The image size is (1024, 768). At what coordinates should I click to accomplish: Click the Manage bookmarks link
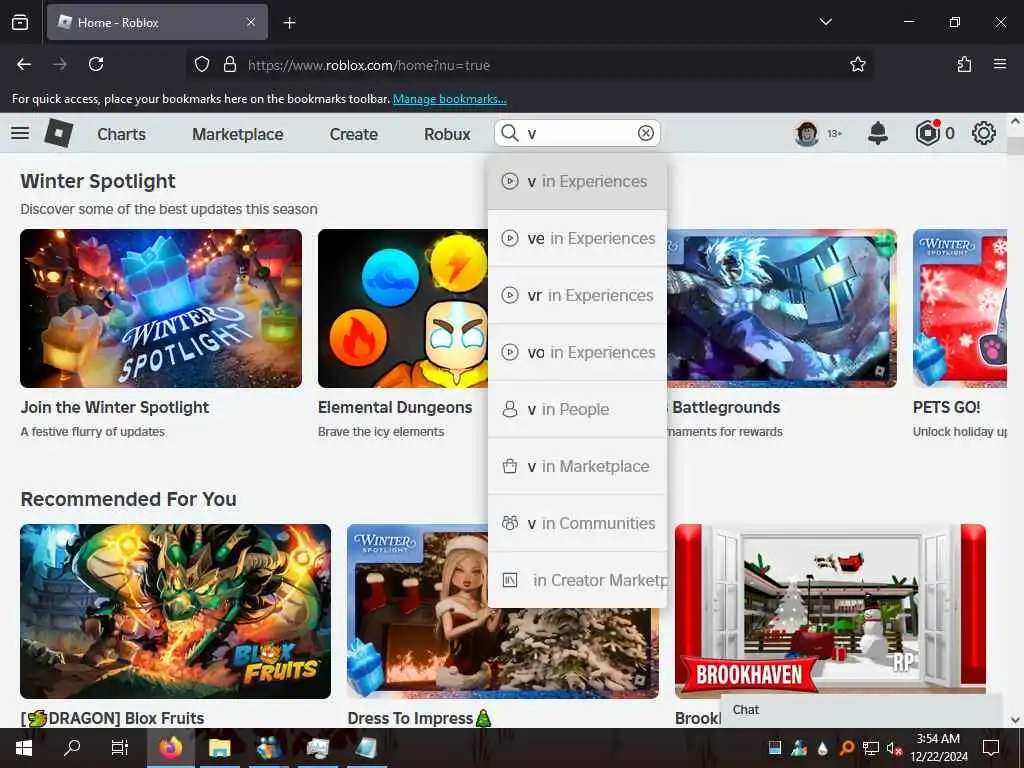[x=449, y=99]
